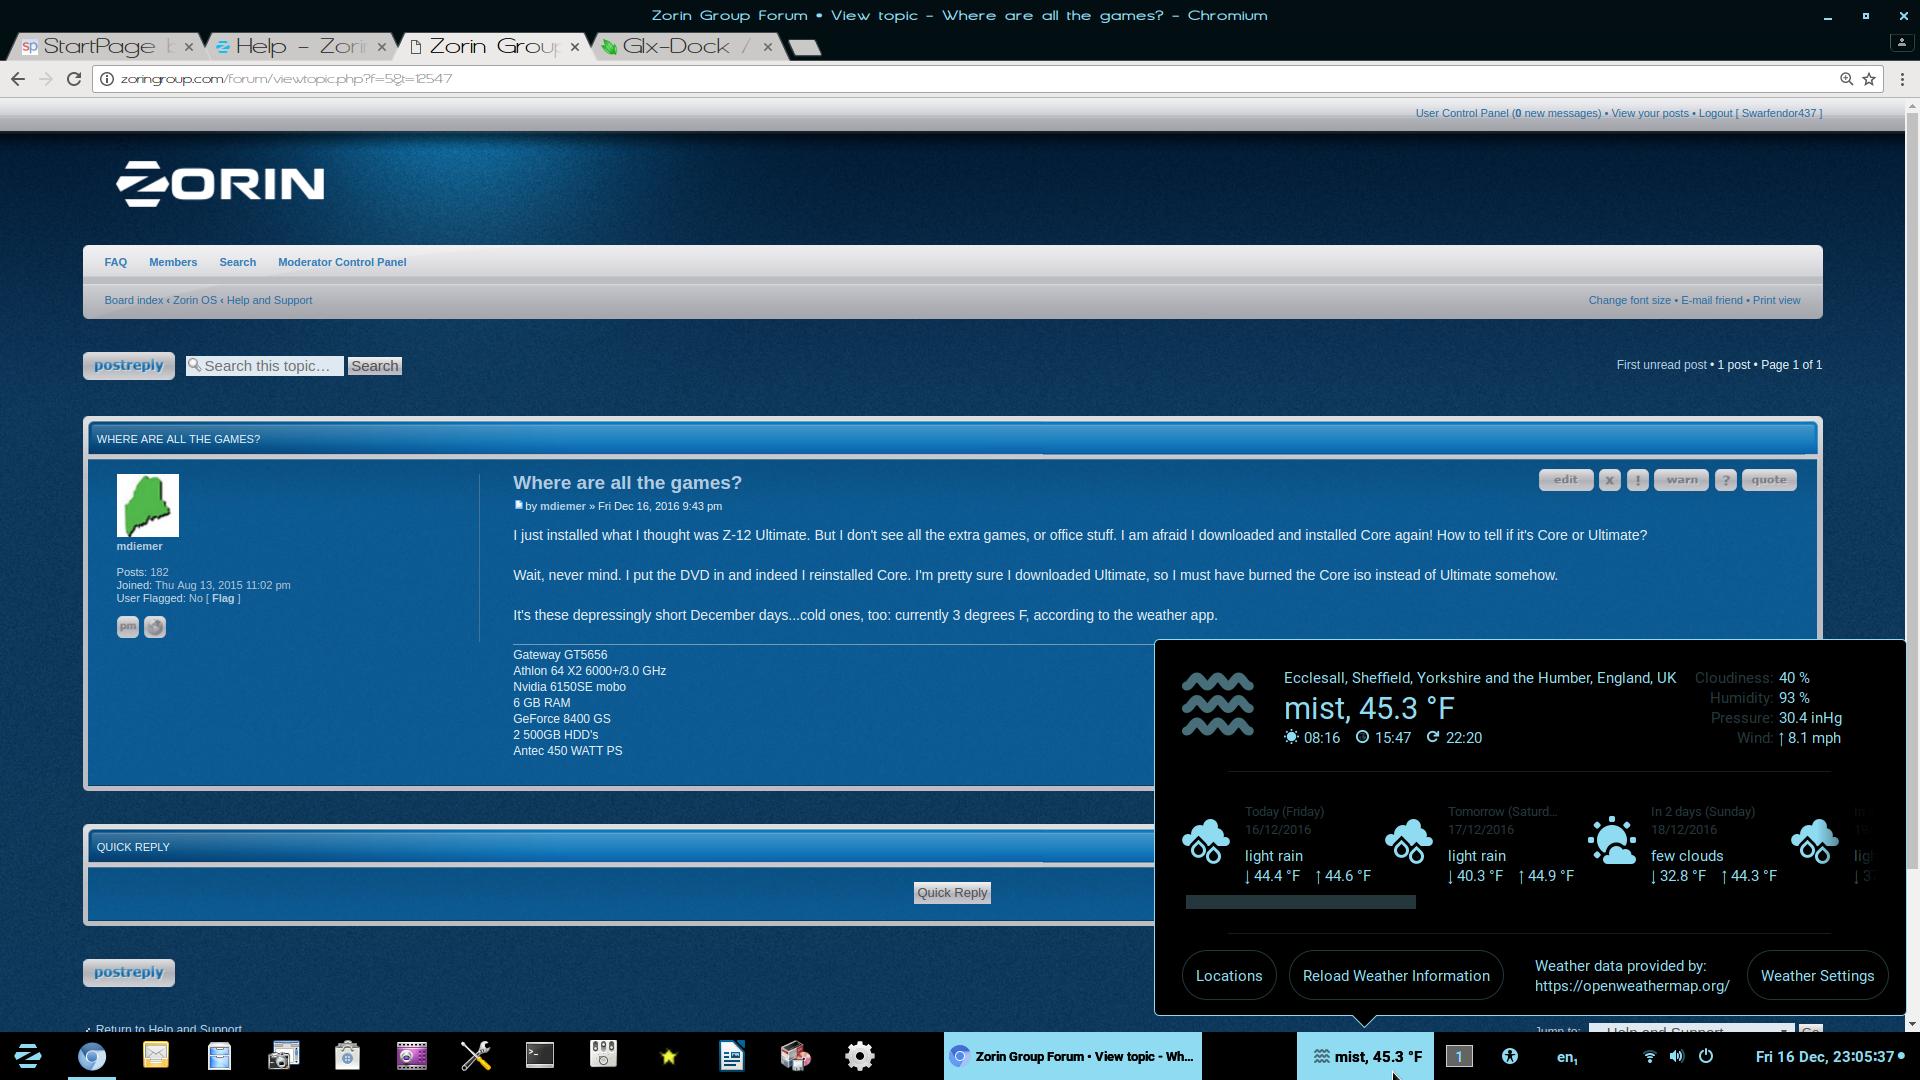Open Zorin start menu

[x=28, y=1056]
